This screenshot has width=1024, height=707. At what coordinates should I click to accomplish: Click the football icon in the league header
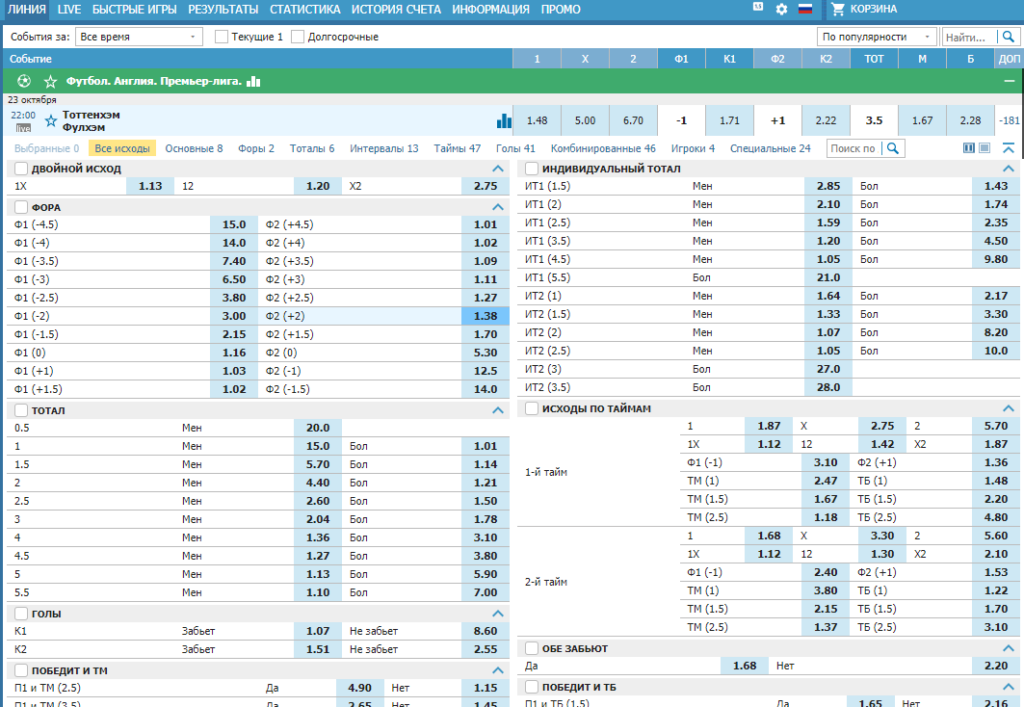[24, 81]
